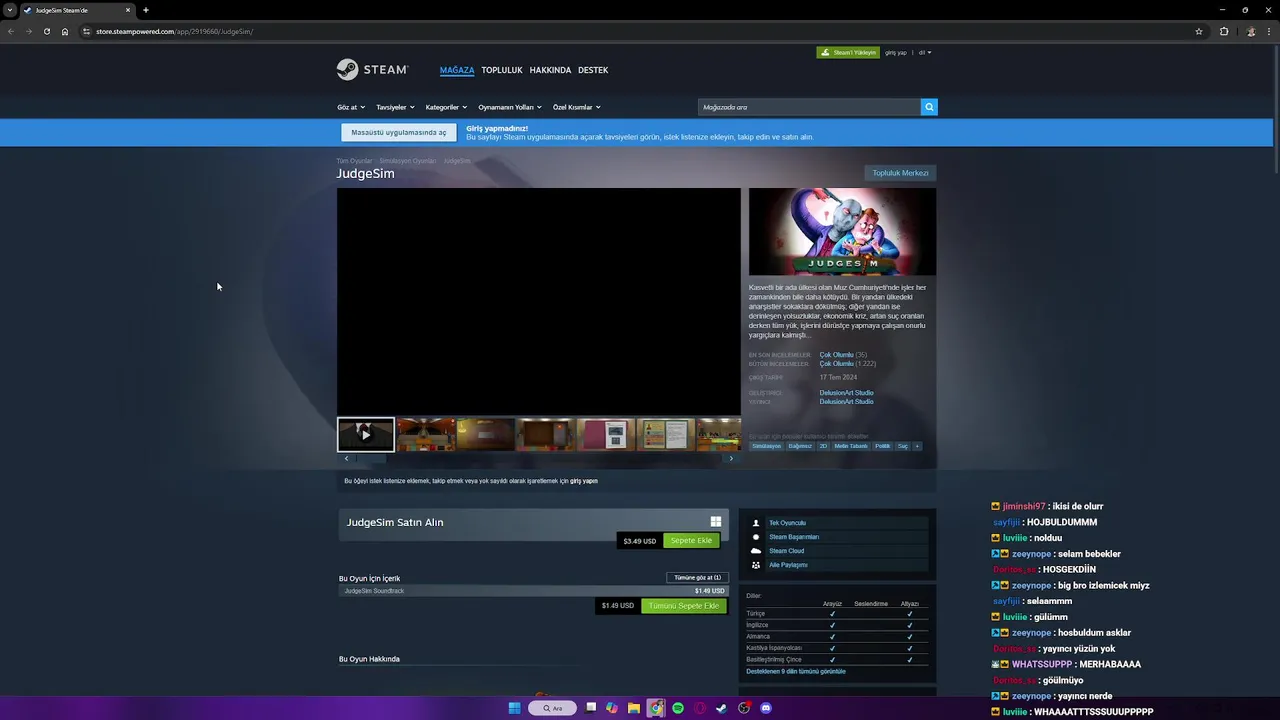Click the Windows platform icon in purchase box
Screen dimensions: 1280x720
coord(716,522)
